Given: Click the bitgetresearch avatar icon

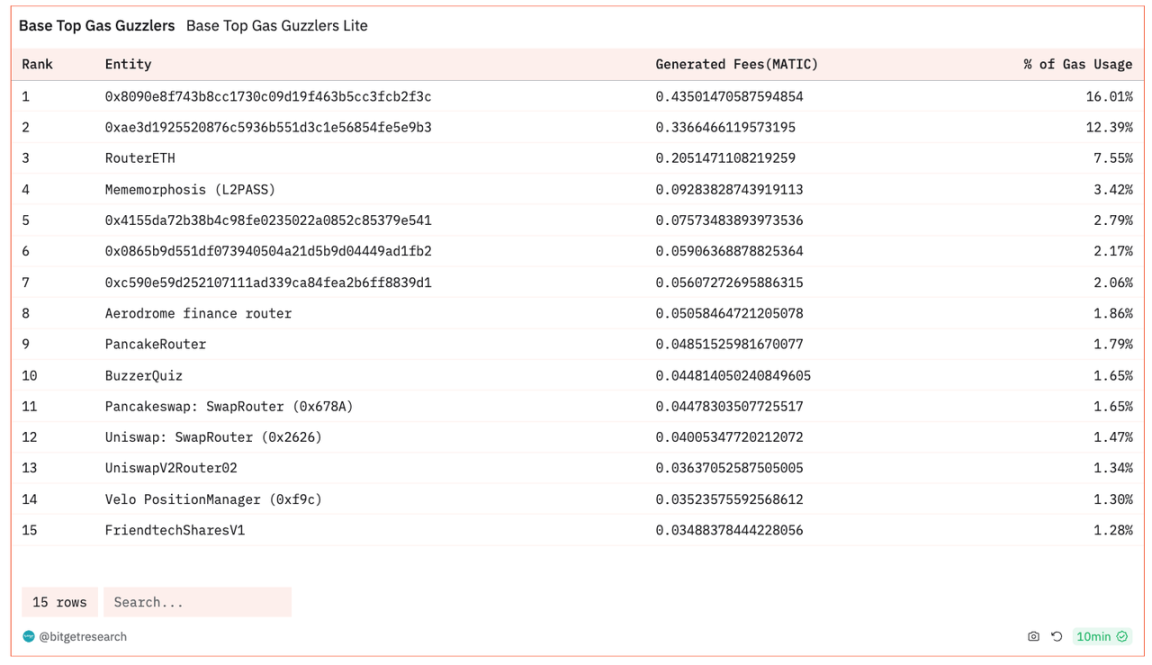Looking at the screenshot, I should coord(28,636).
